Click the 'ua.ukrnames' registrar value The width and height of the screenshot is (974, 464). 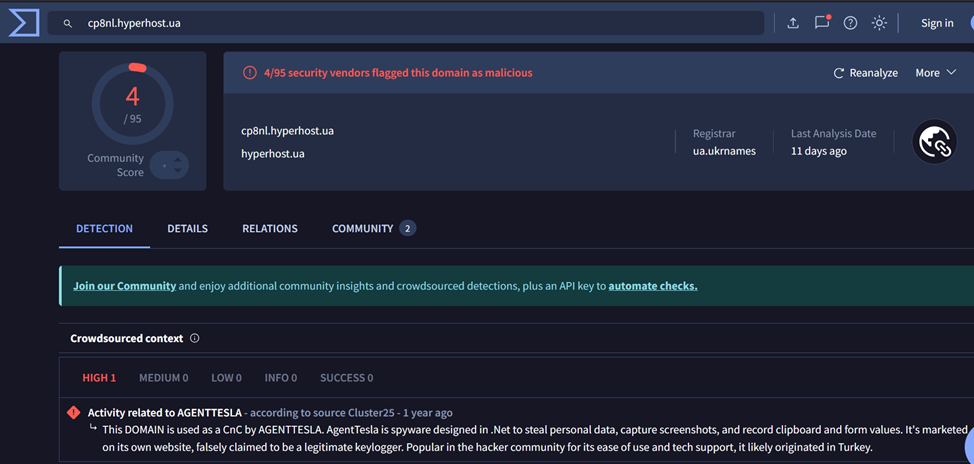(x=724, y=151)
